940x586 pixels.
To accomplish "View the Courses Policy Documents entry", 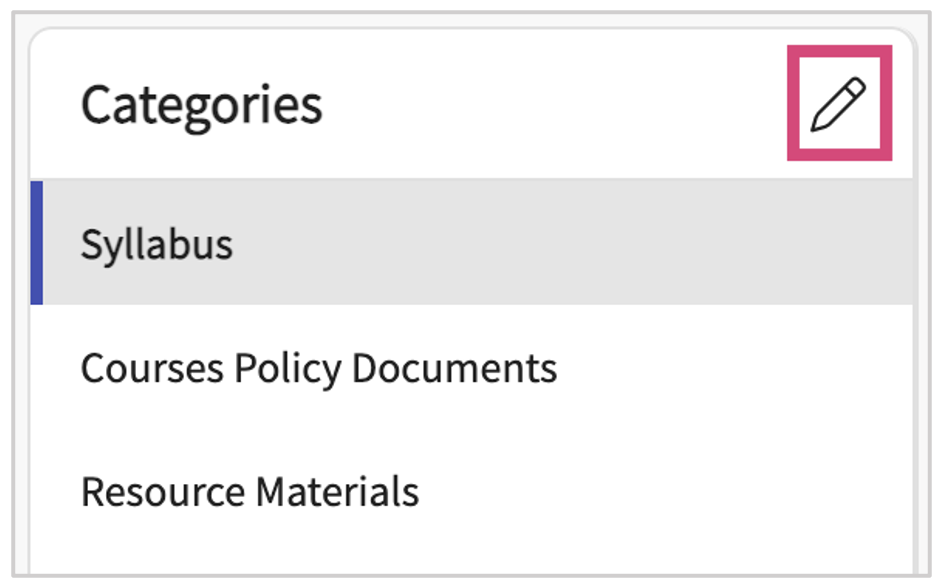I will click(318, 369).
